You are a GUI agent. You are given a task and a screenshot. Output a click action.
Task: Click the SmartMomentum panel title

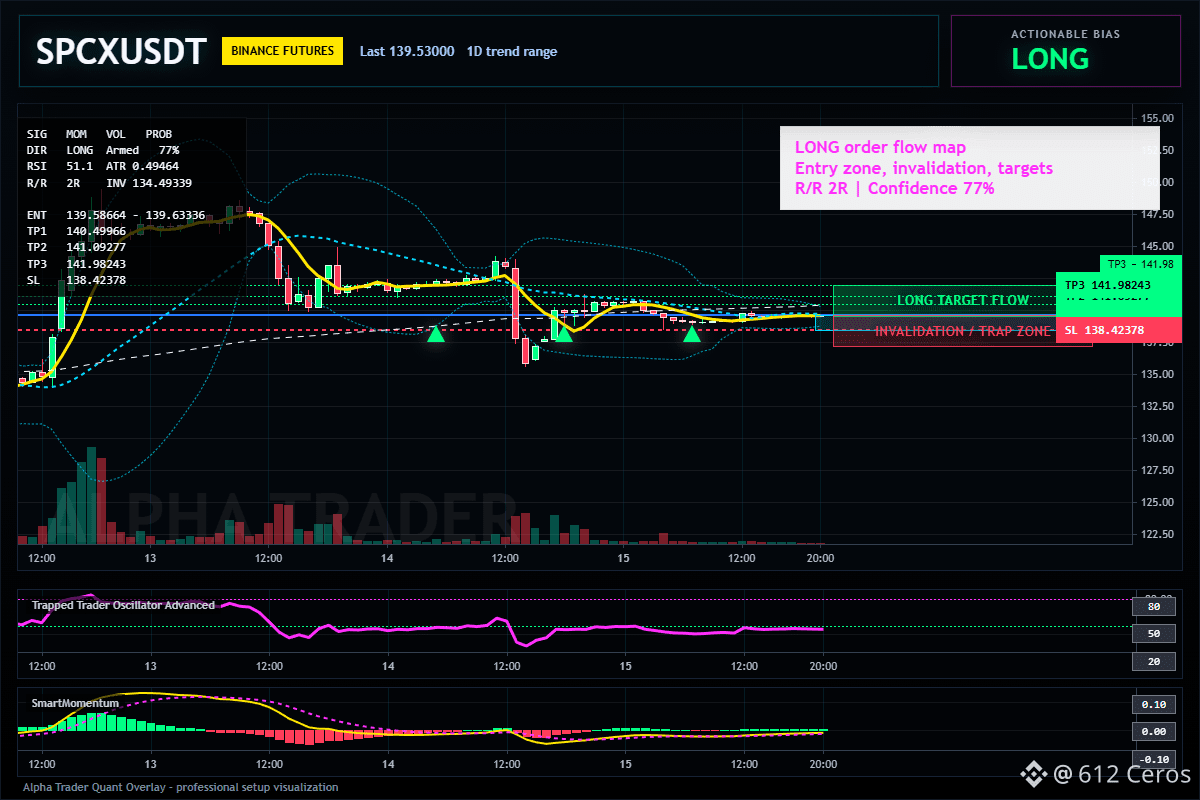[x=75, y=703]
